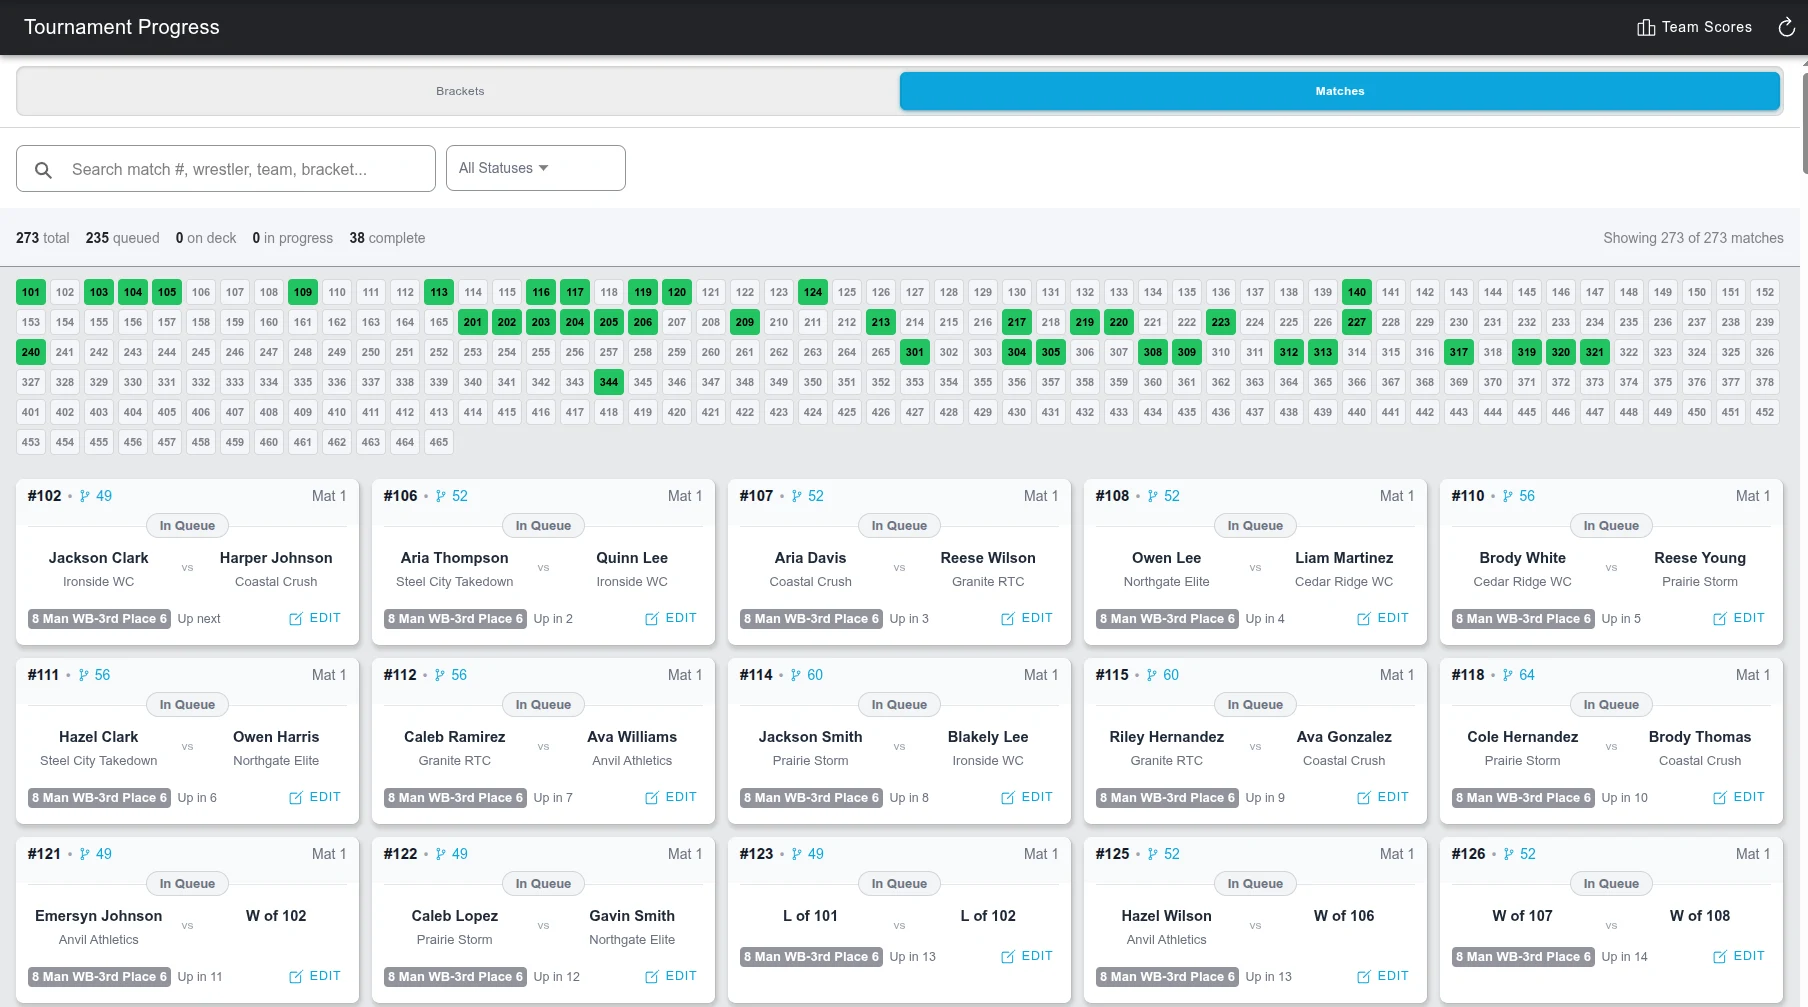Click 'Up in 14' on match #126
The height and width of the screenshot is (1007, 1808).
[x=1624, y=957]
